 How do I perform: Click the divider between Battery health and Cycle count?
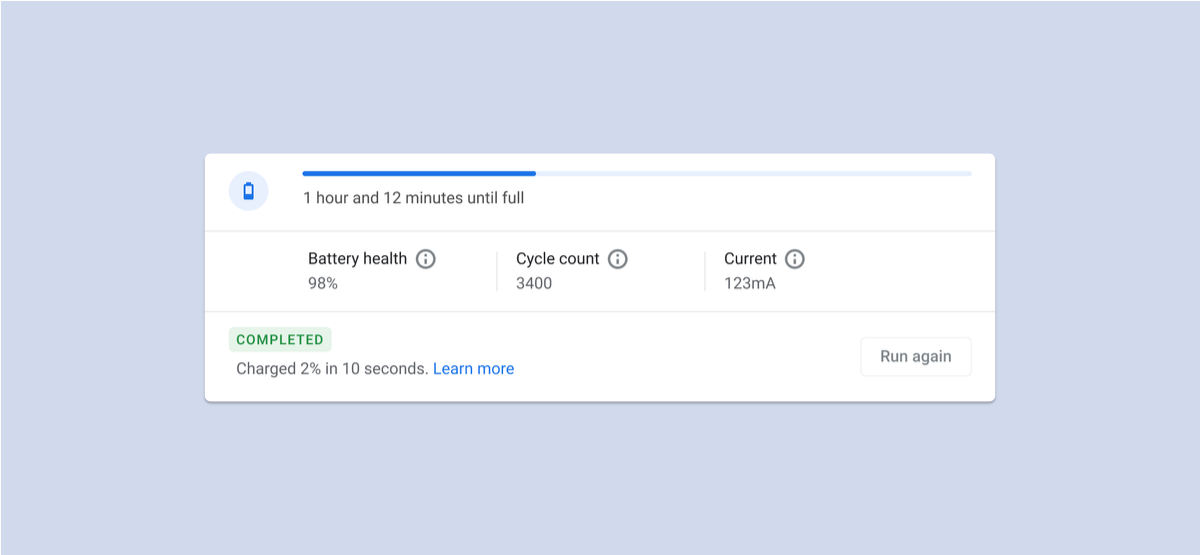(497, 271)
